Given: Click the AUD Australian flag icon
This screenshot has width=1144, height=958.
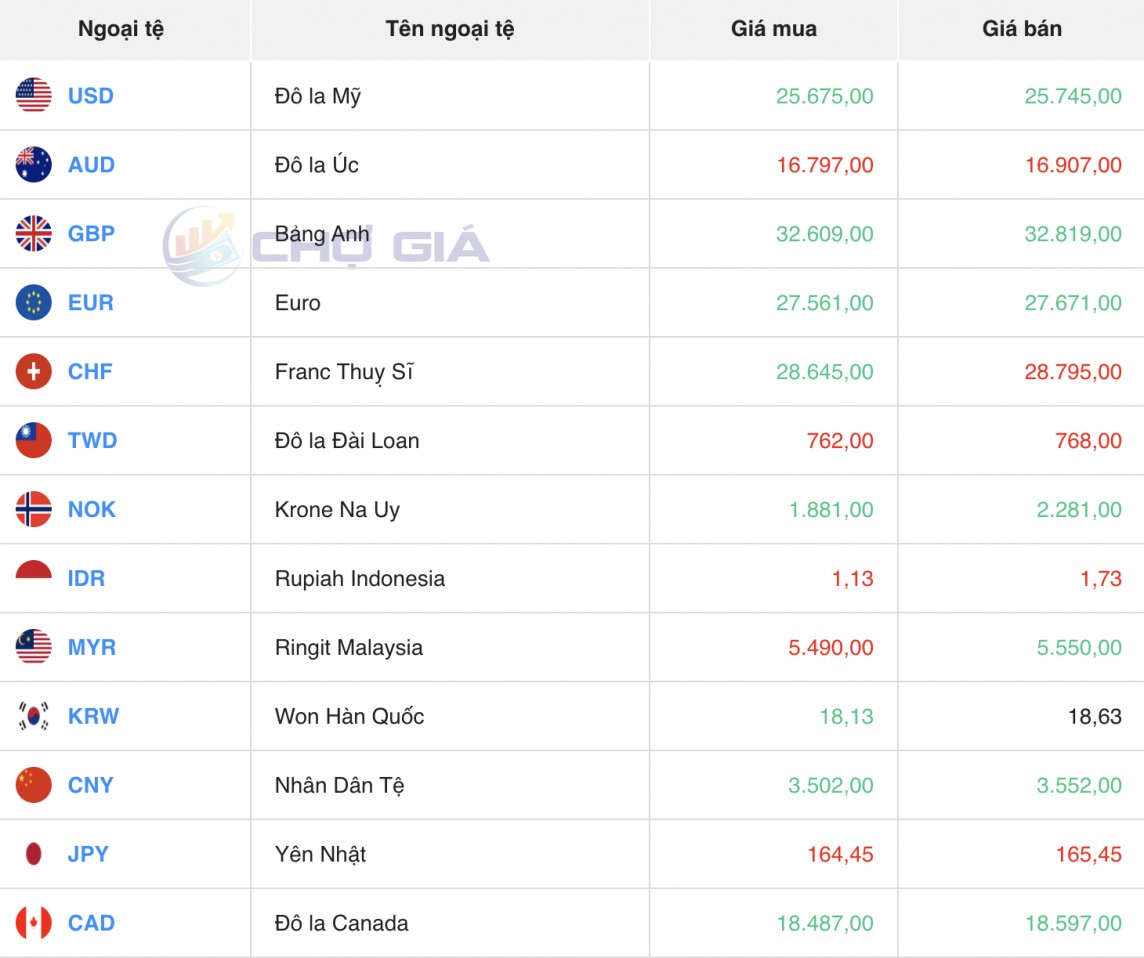Looking at the screenshot, I should (32, 164).
